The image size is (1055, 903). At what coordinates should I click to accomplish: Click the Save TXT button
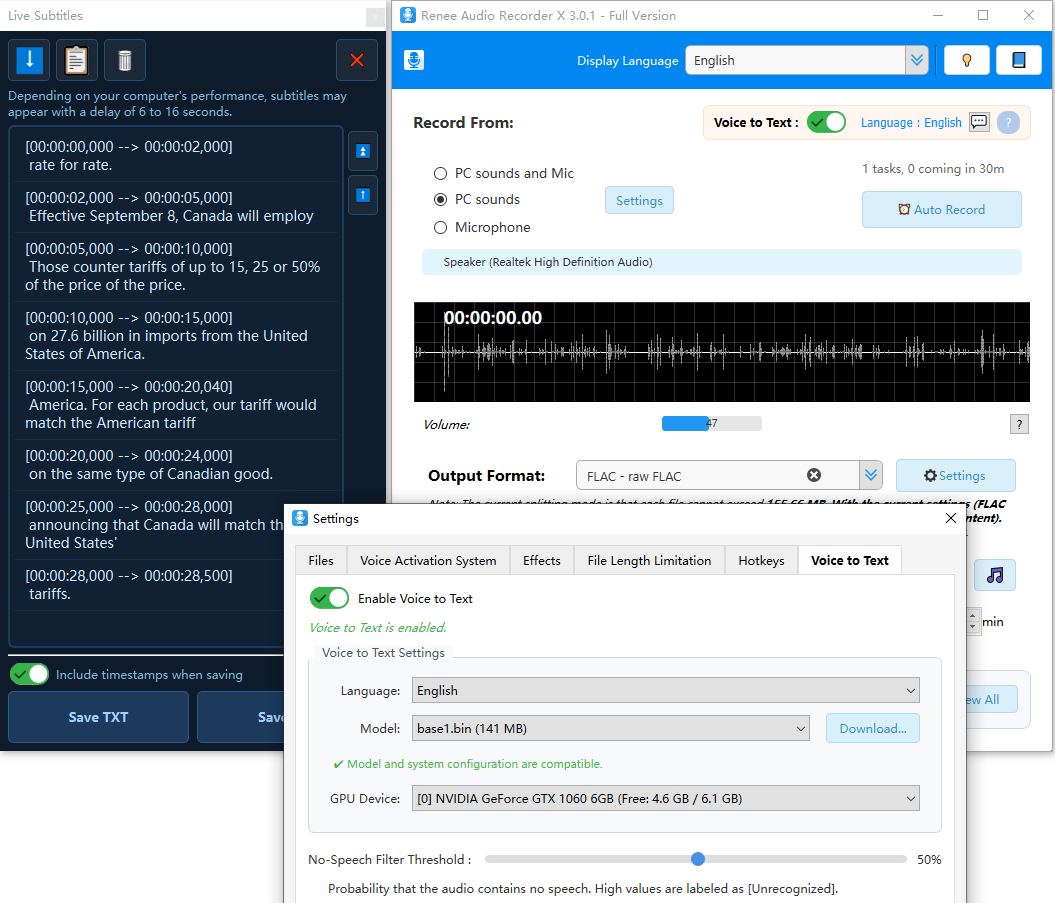pos(98,717)
